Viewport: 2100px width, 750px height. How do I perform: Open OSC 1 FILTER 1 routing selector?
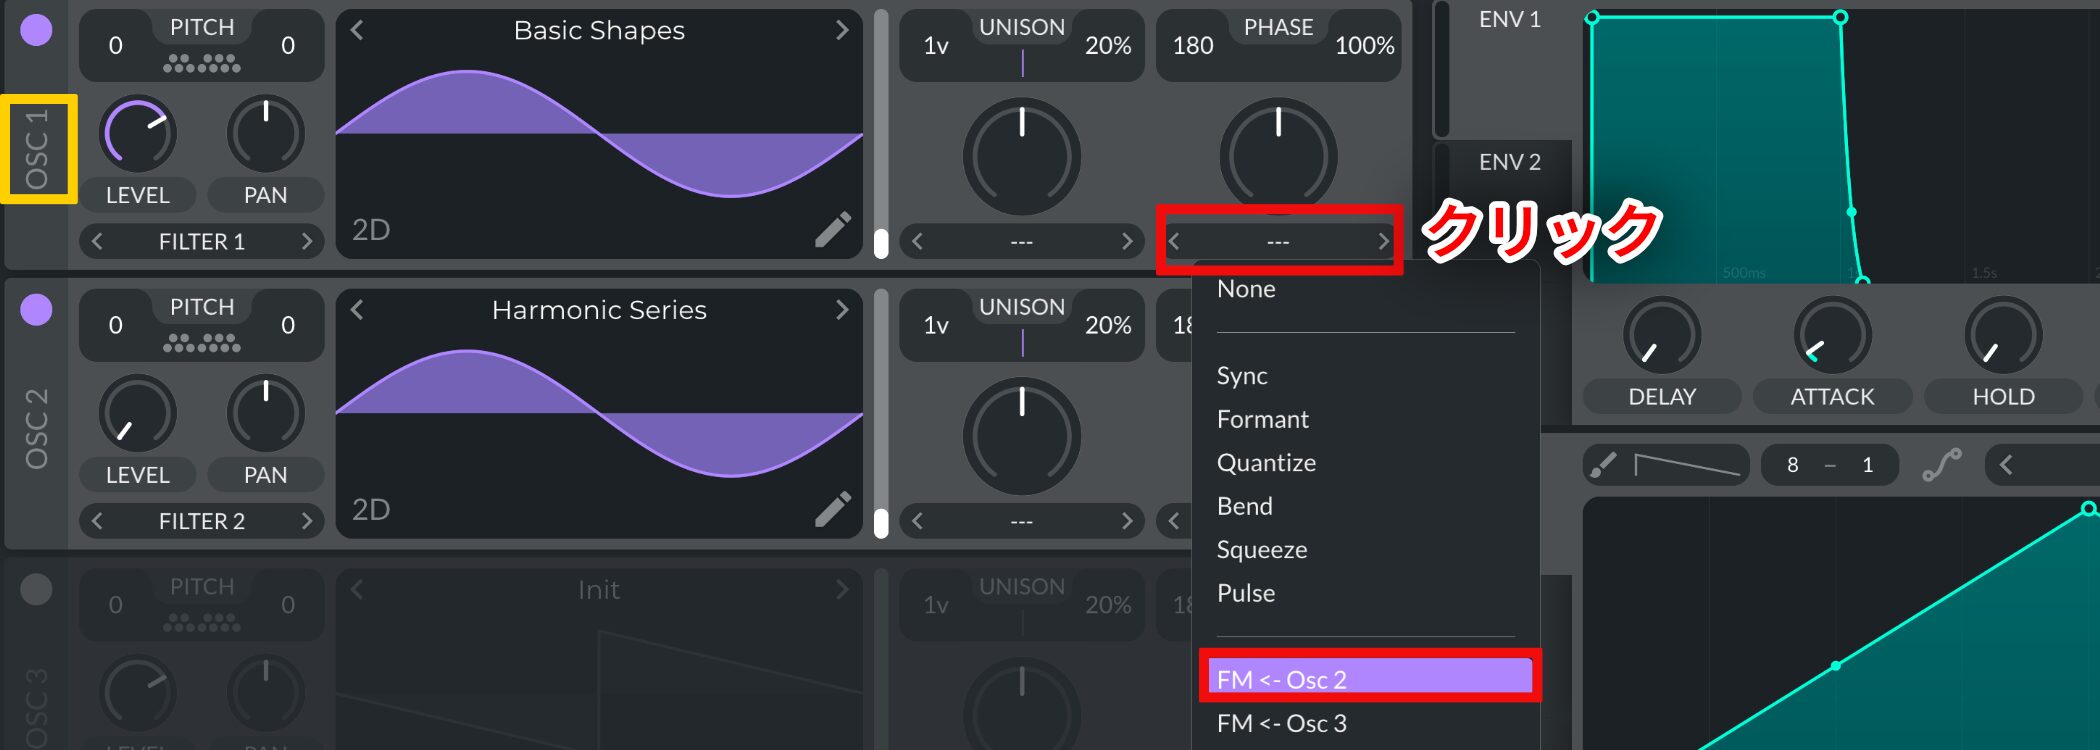(x=202, y=241)
